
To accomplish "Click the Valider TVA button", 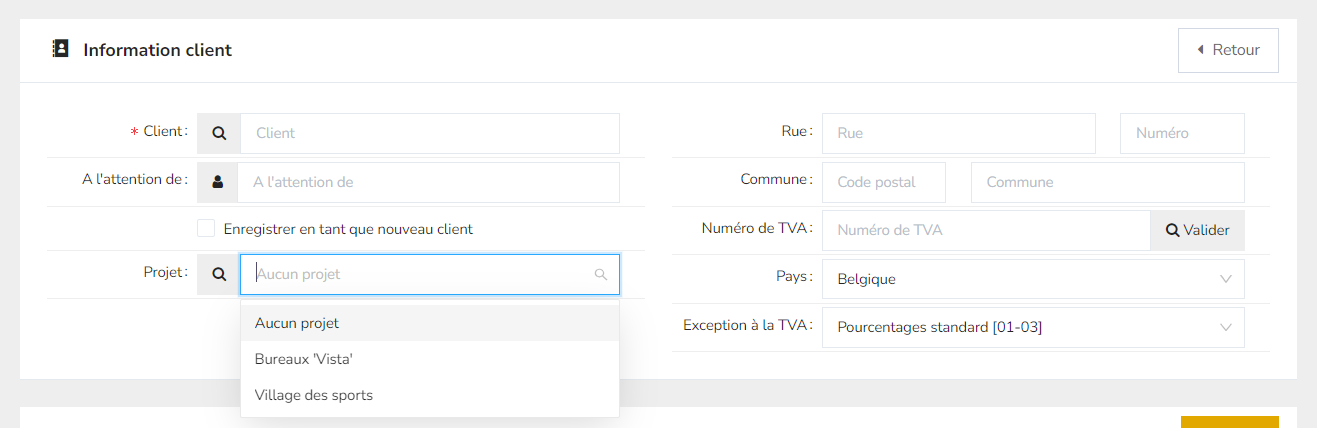I will (1197, 230).
